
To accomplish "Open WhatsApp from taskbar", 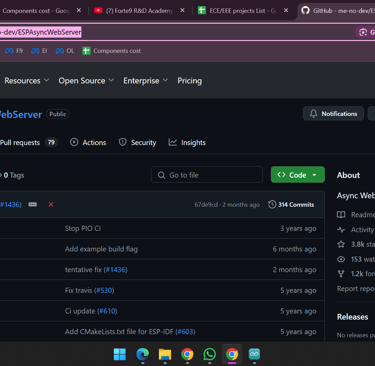I will 209,354.
